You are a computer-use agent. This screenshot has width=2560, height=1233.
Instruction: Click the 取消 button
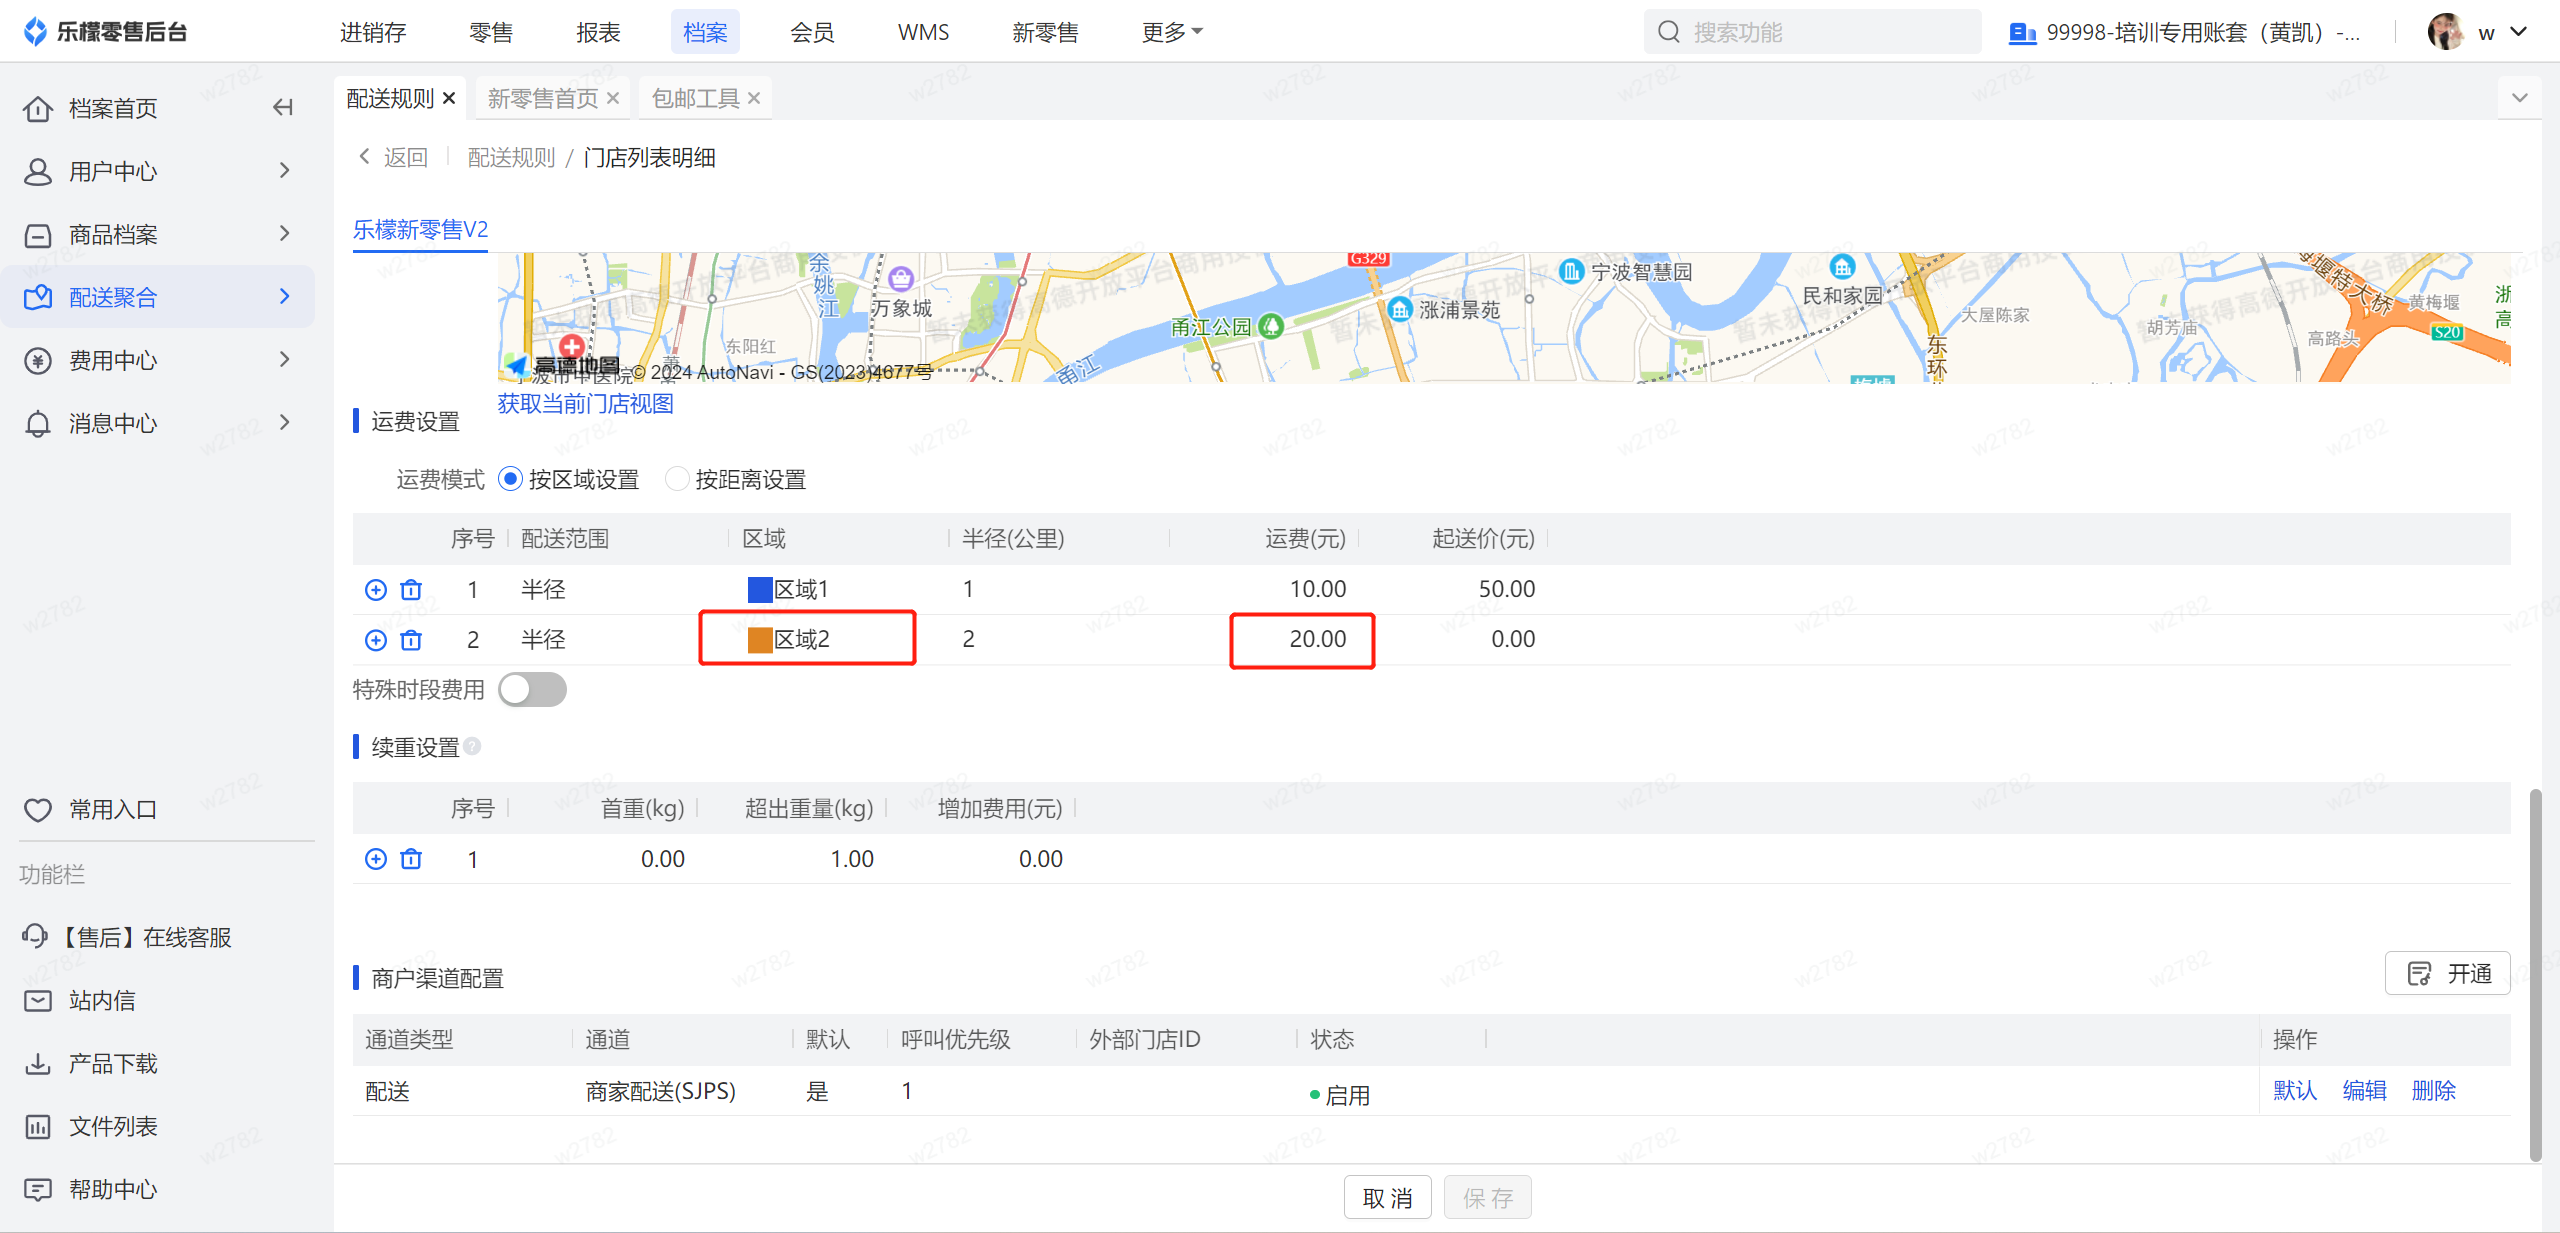pos(1387,1198)
